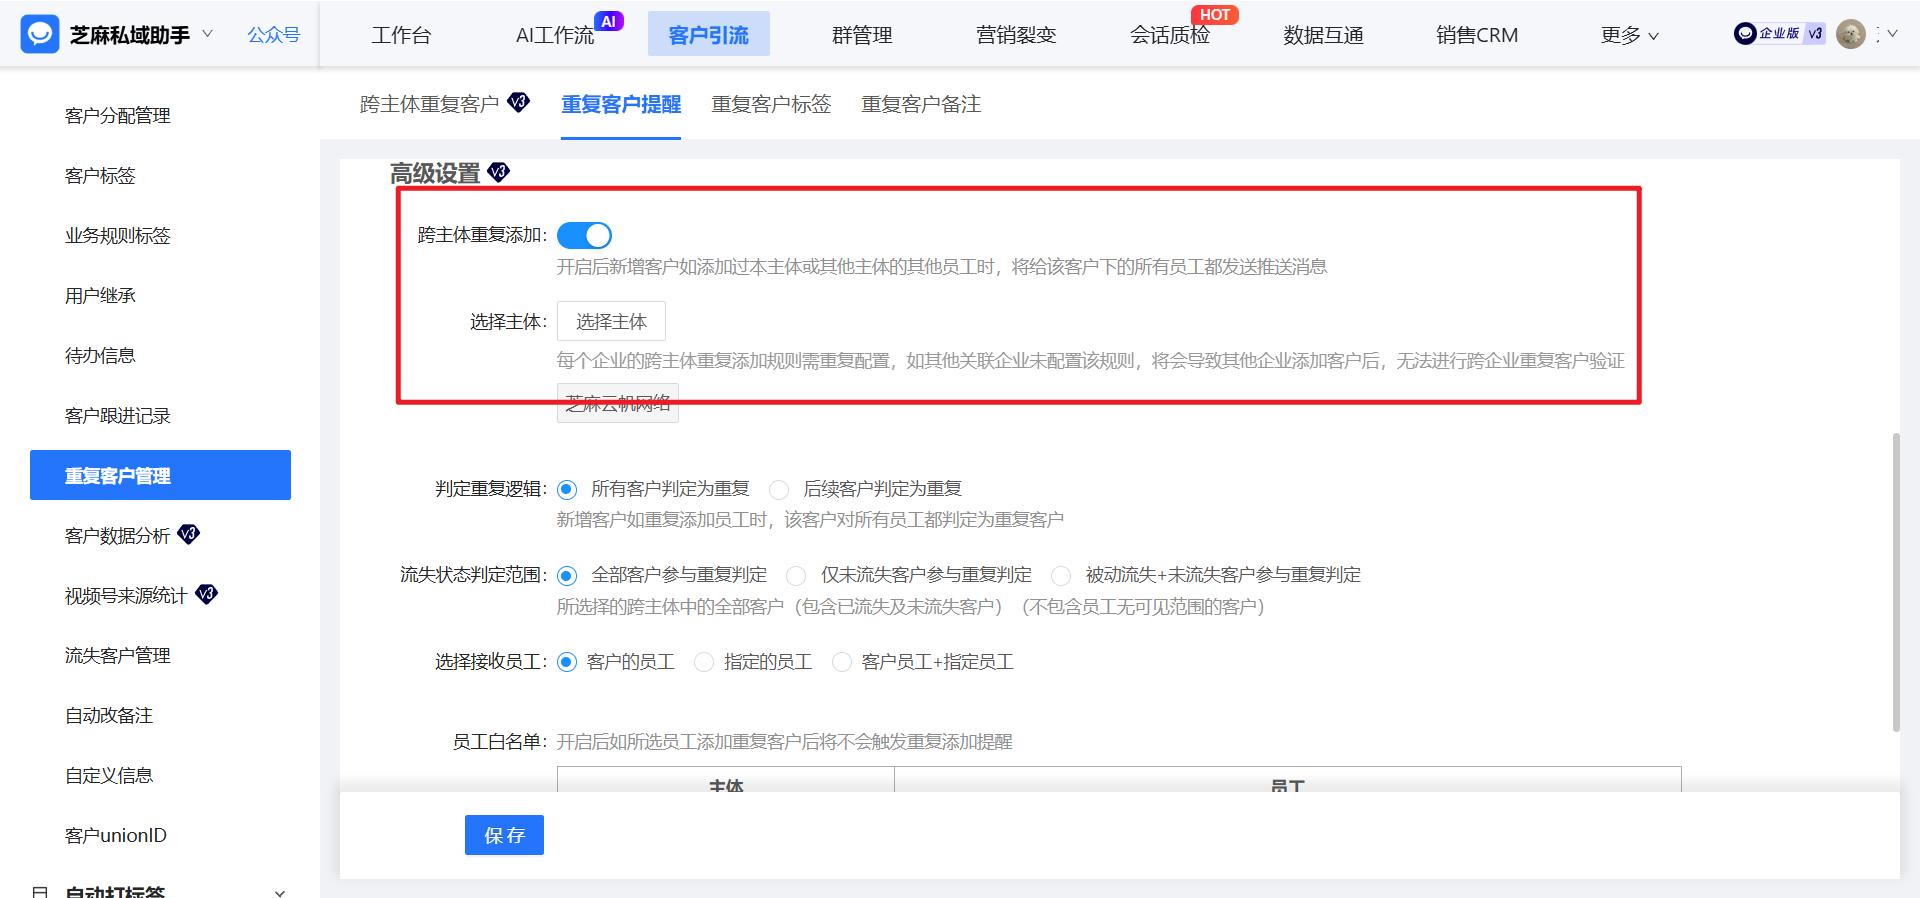Click the V3 diamond icon beside 高级设置
This screenshot has height=898, width=1920.
point(498,172)
